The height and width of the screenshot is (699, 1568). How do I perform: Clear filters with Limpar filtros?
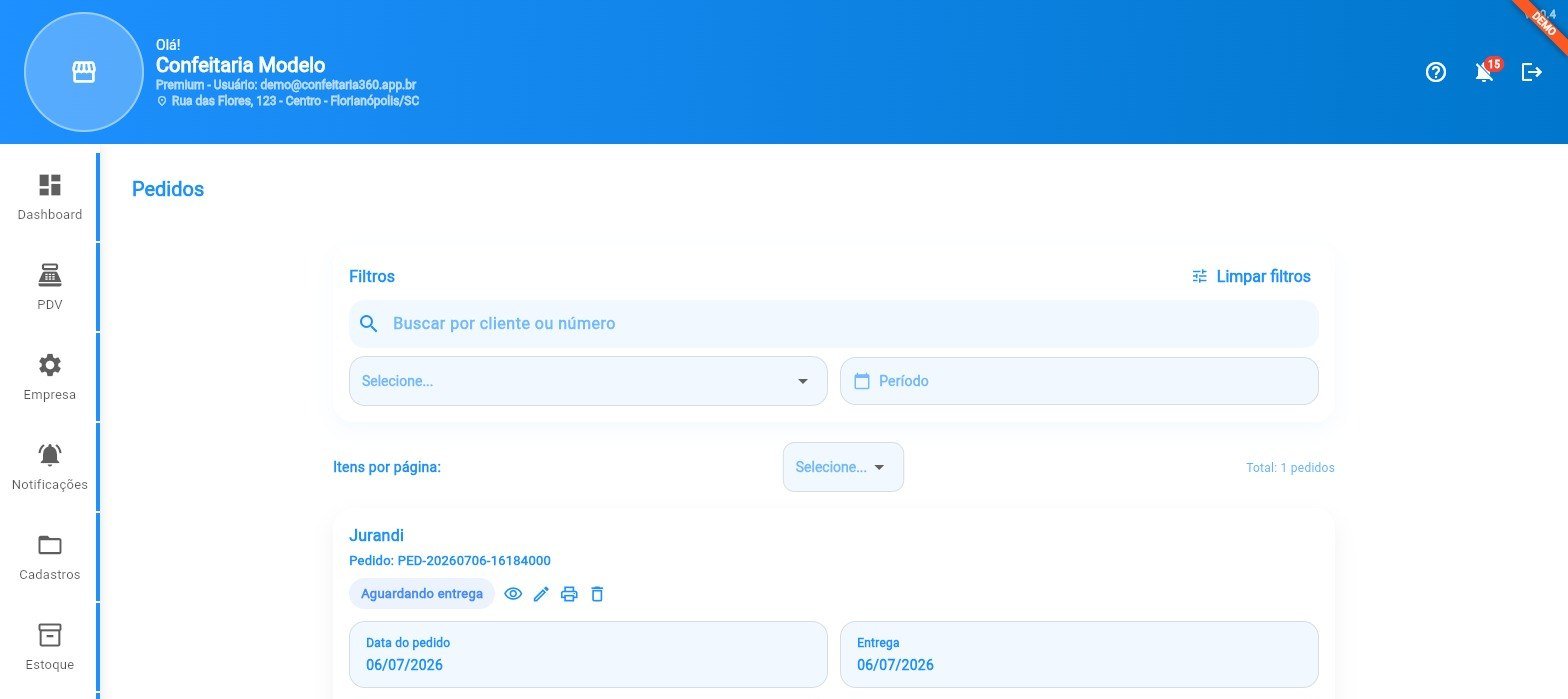coord(1251,276)
